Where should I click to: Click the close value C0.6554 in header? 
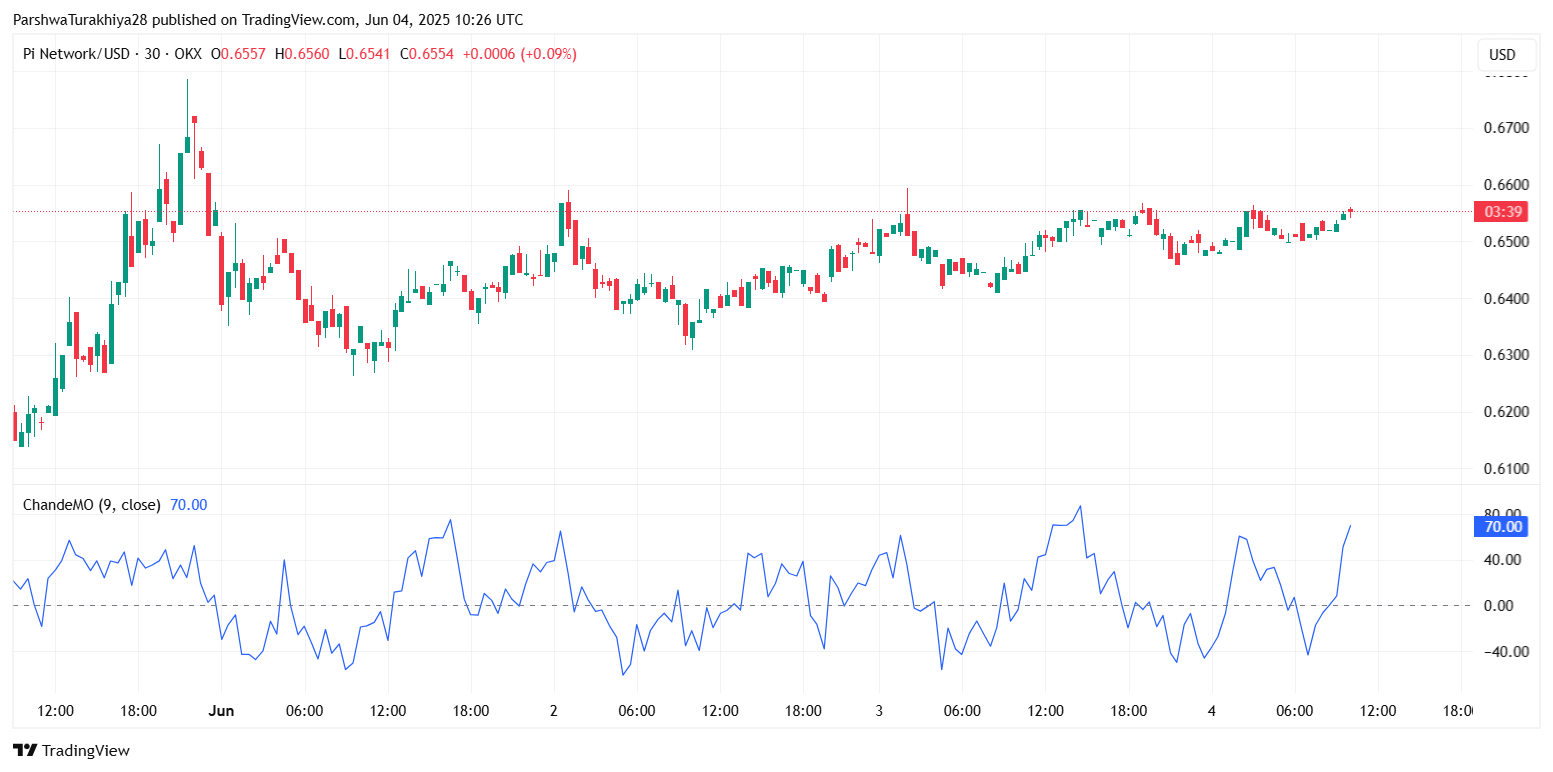pyautogui.click(x=427, y=54)
